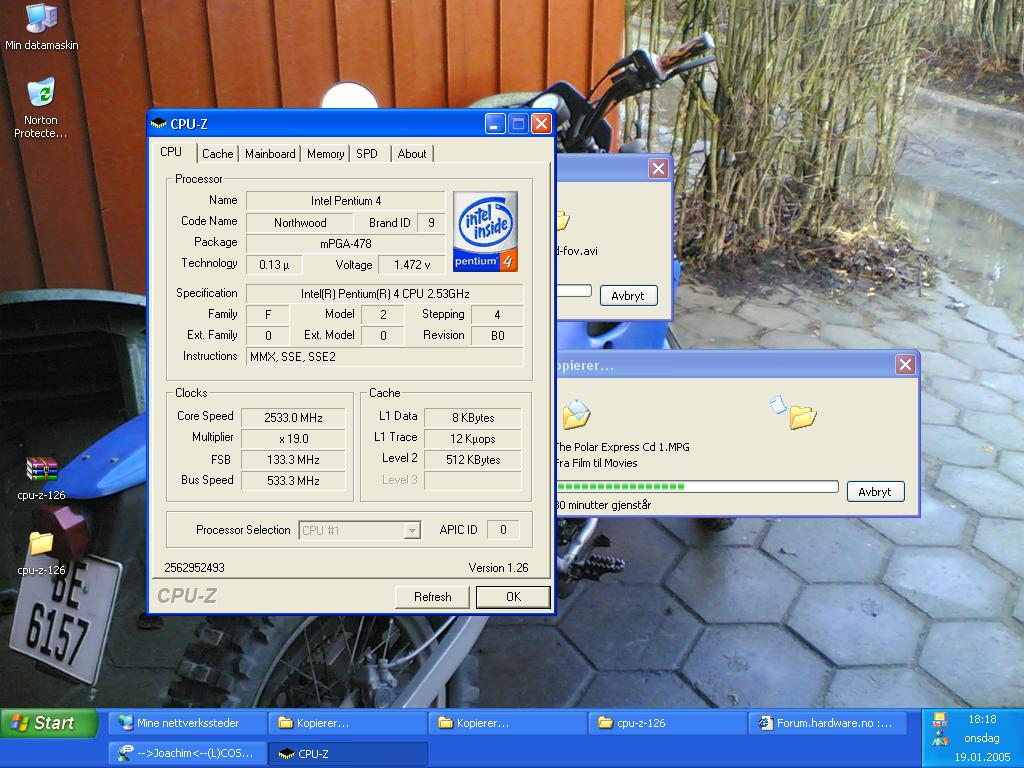
Task: Click source folder icon in Polar Express copy dialog
Action: click(576, 414)
